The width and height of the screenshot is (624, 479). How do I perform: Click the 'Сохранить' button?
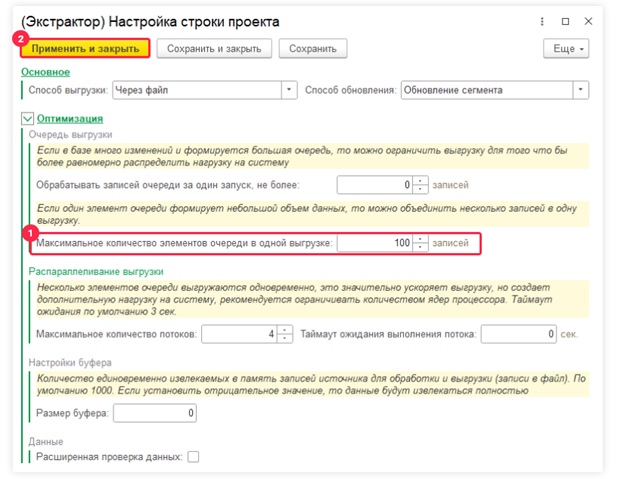point(313,48)
